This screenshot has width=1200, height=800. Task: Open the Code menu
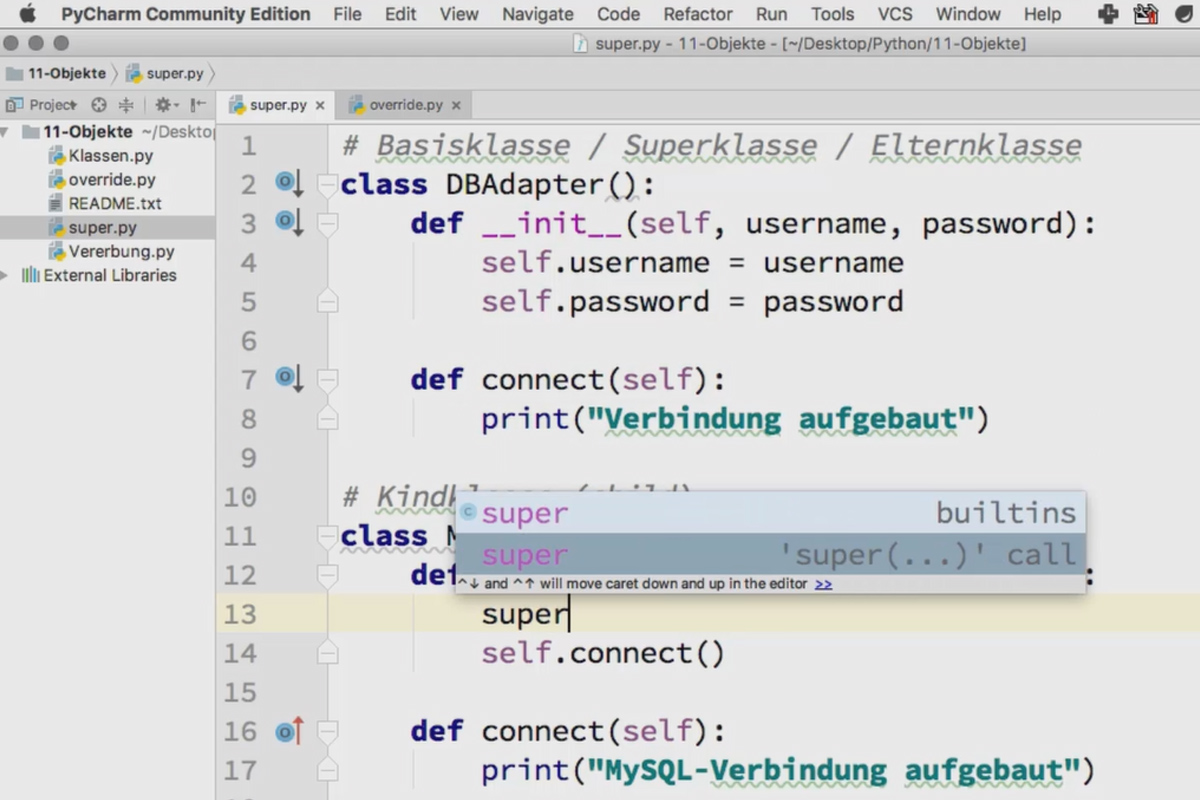click(618, 14)
